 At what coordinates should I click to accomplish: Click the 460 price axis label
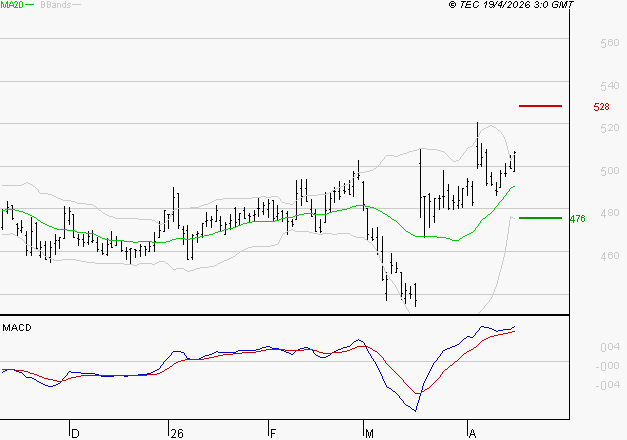click(583, 256)
